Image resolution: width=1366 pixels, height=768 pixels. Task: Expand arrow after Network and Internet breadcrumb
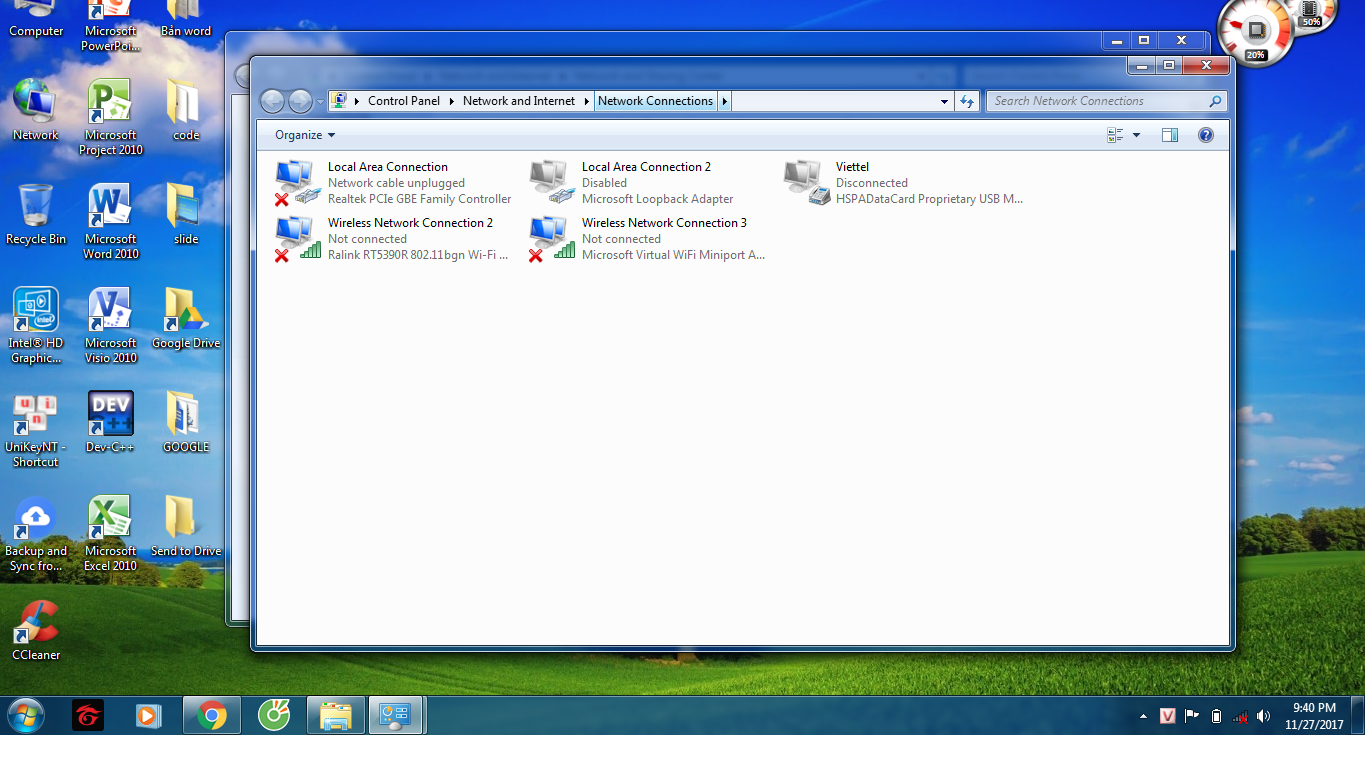587,101
